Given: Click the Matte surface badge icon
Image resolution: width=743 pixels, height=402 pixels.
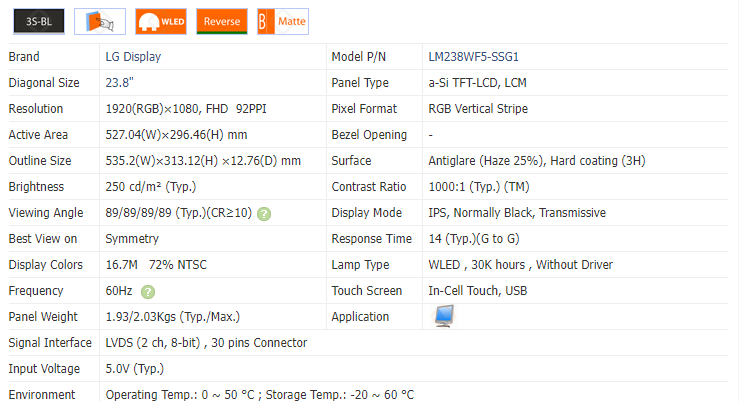Looking at the screenshot, I should tap(283, 21).
